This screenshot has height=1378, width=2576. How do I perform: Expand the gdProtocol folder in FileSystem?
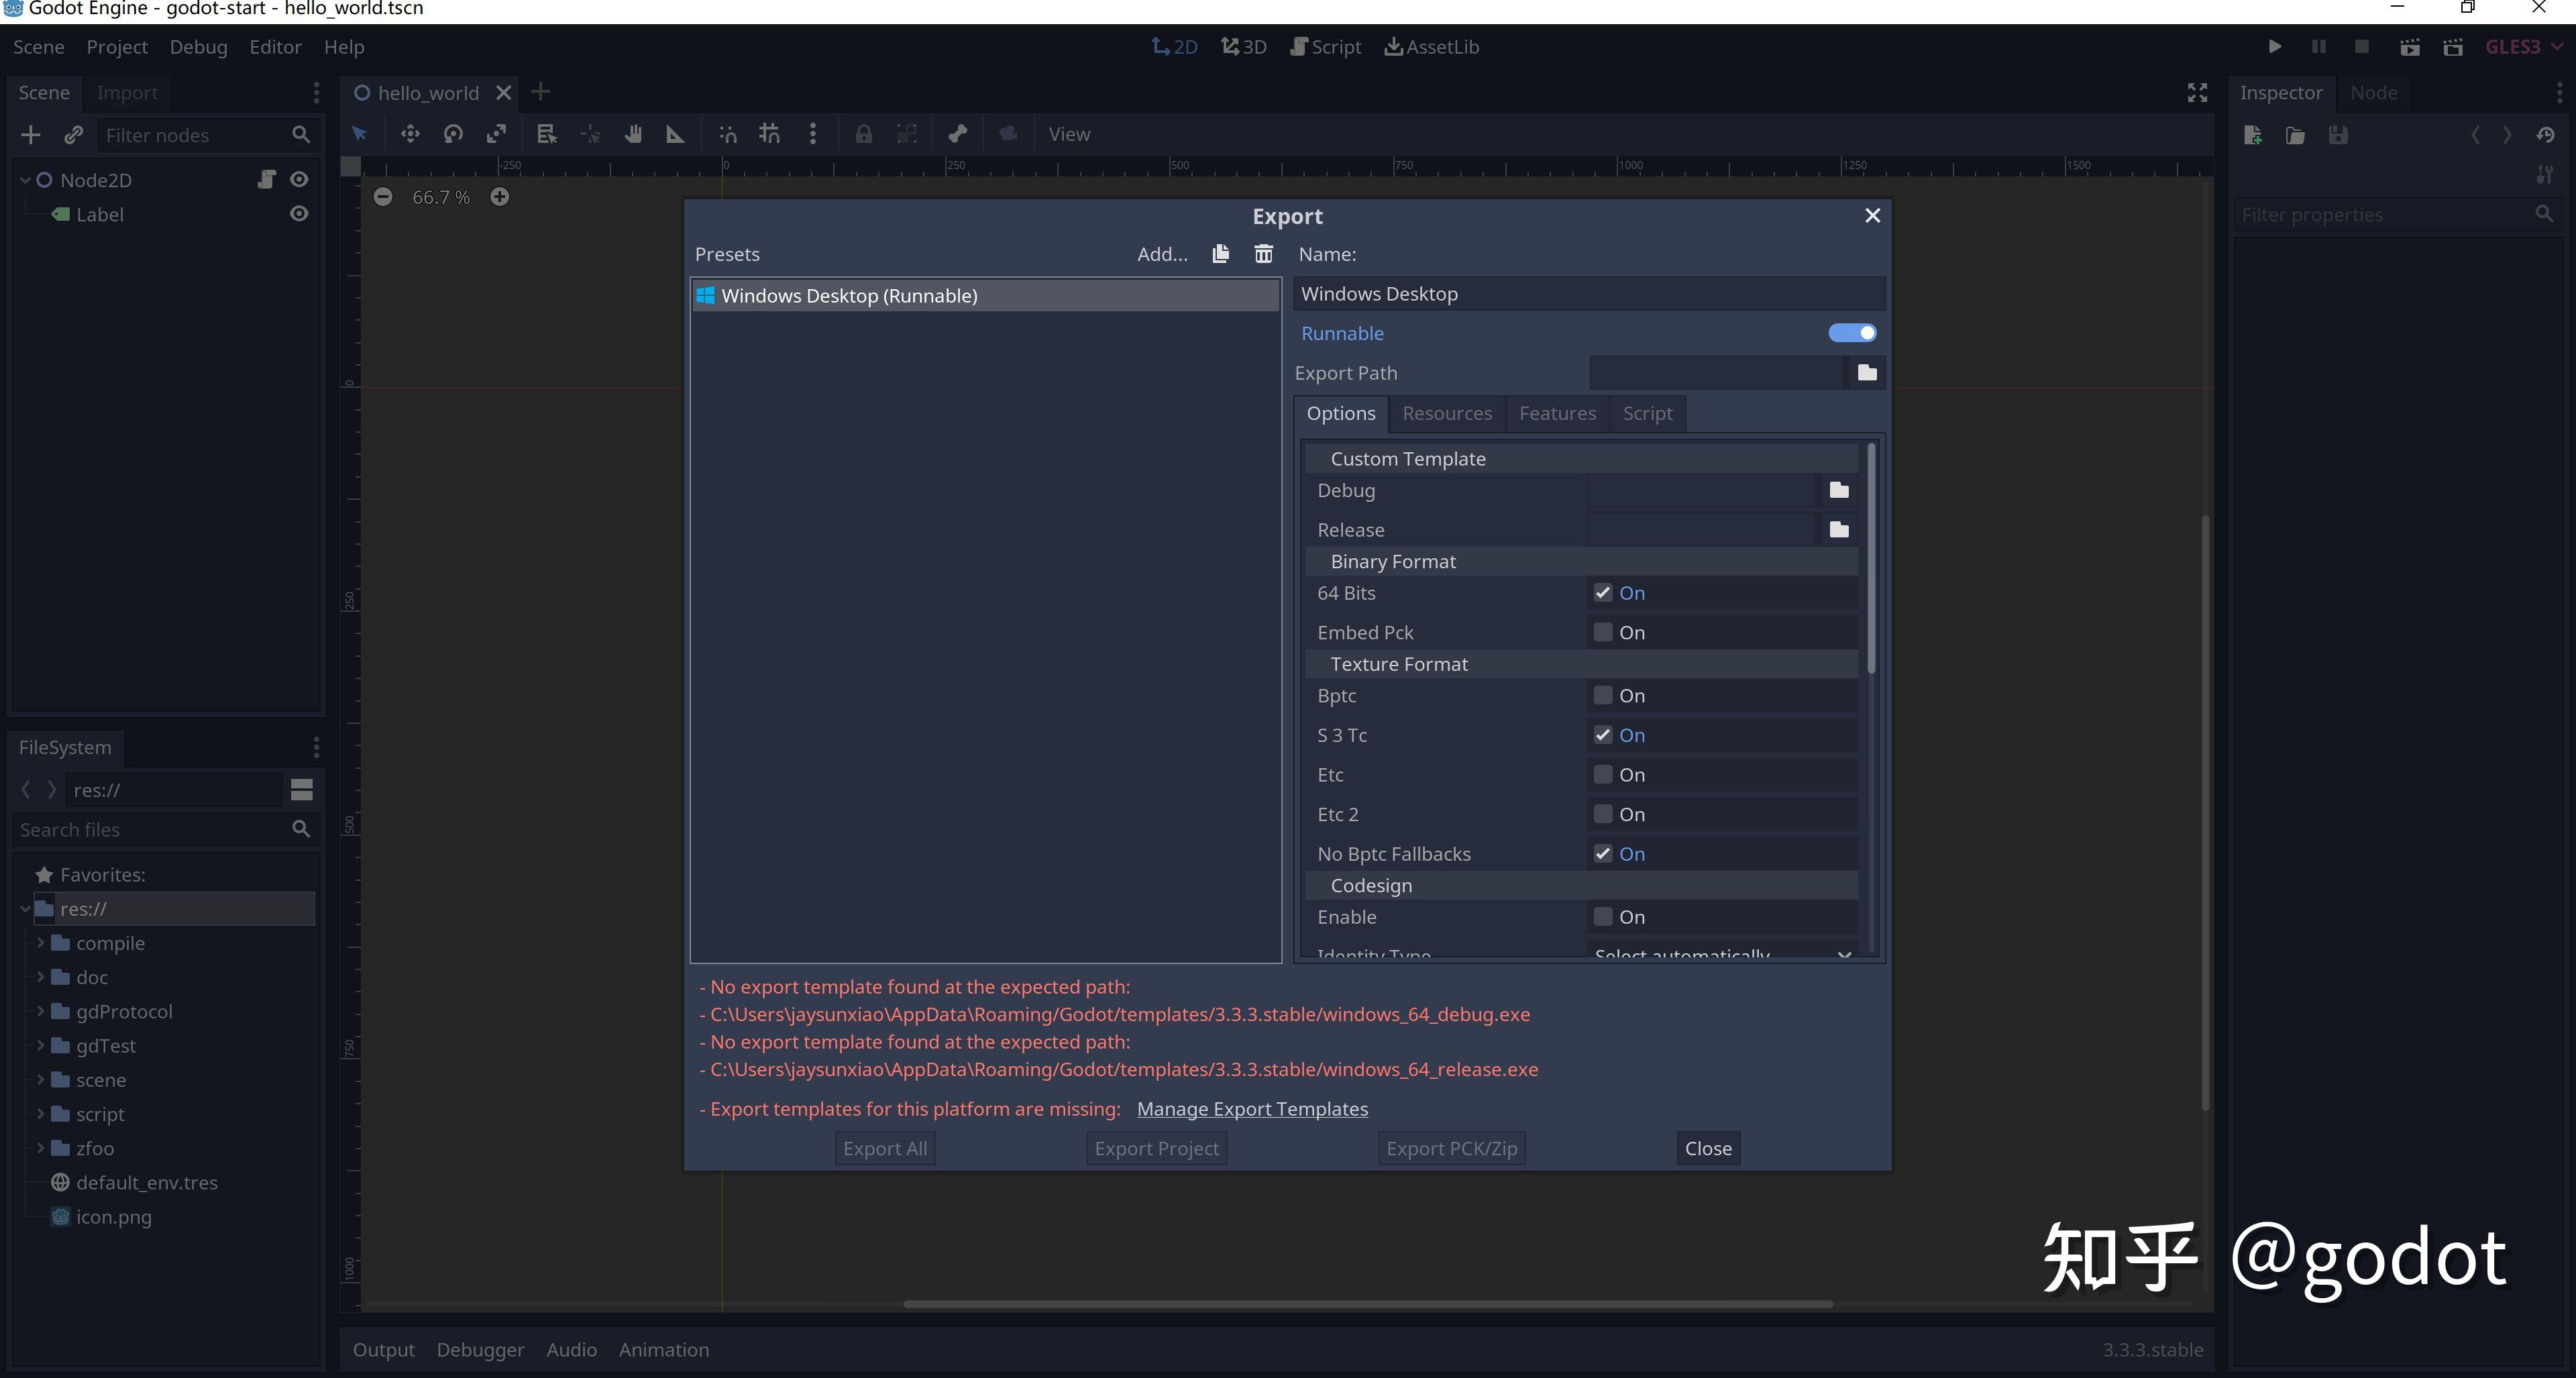point(40,1011)
